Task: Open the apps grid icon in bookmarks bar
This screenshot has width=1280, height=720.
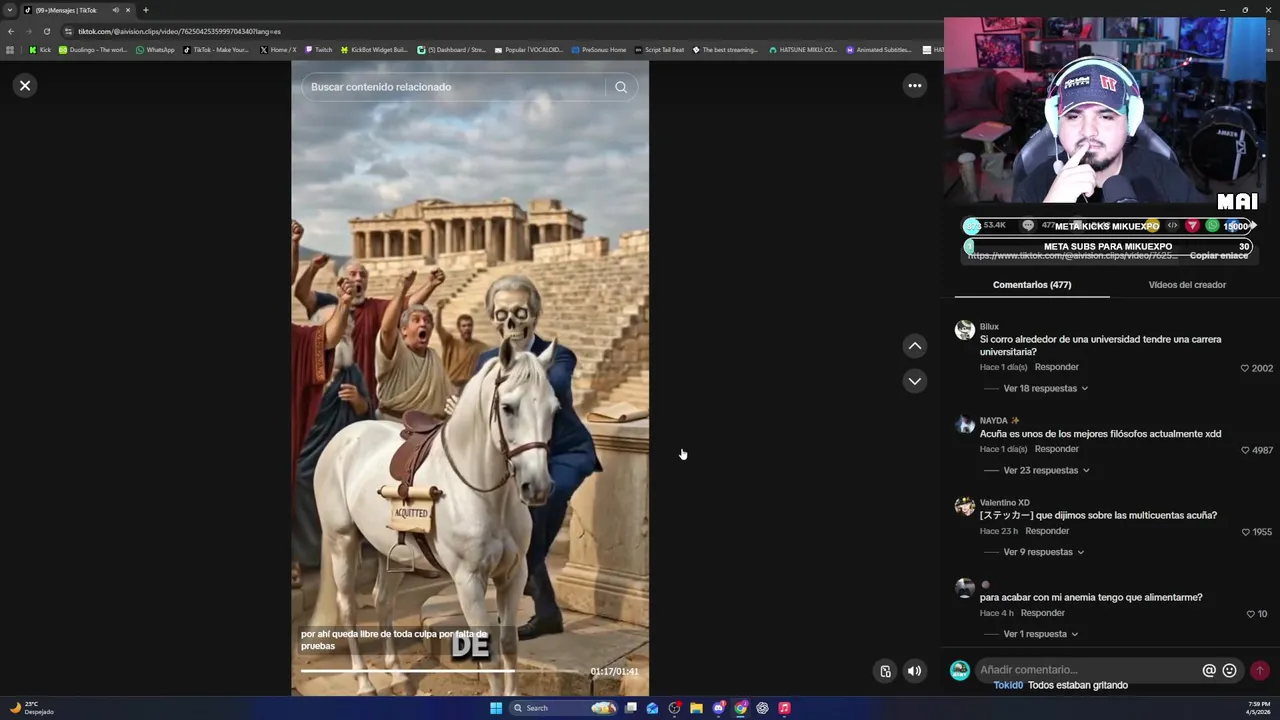Action: tap(10, 50)
